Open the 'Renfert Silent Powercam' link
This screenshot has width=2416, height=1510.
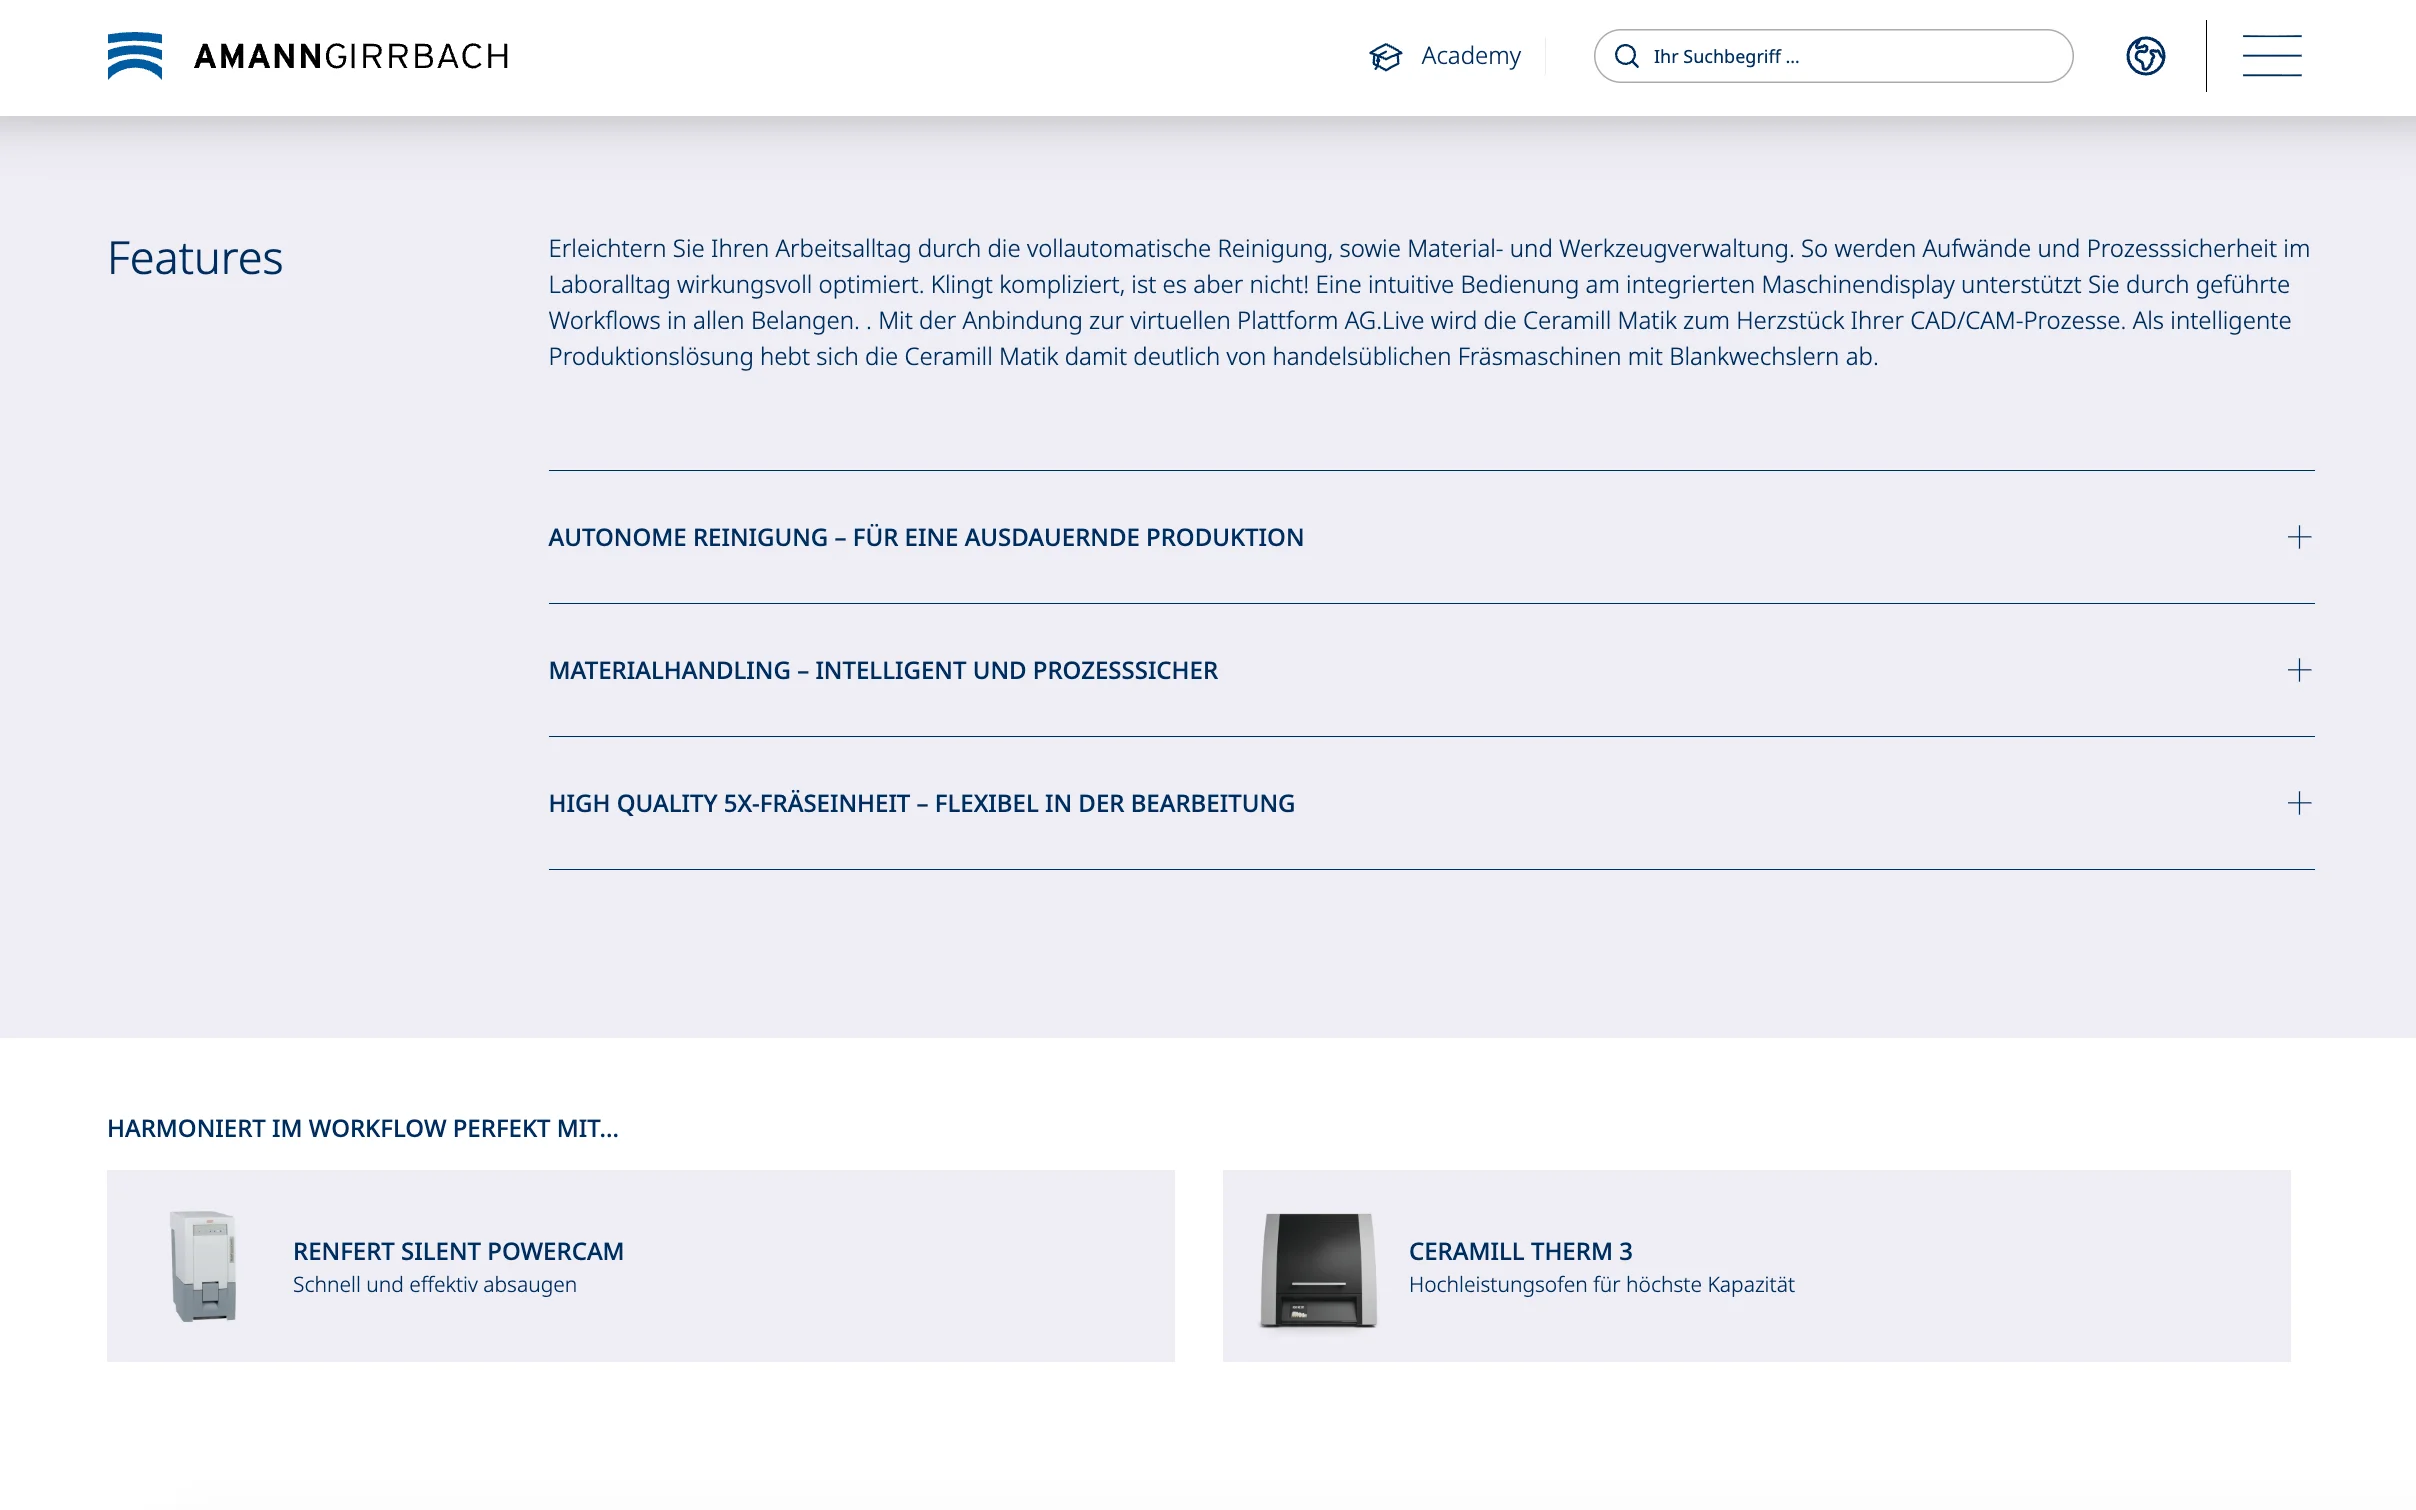click(458, 1251)
